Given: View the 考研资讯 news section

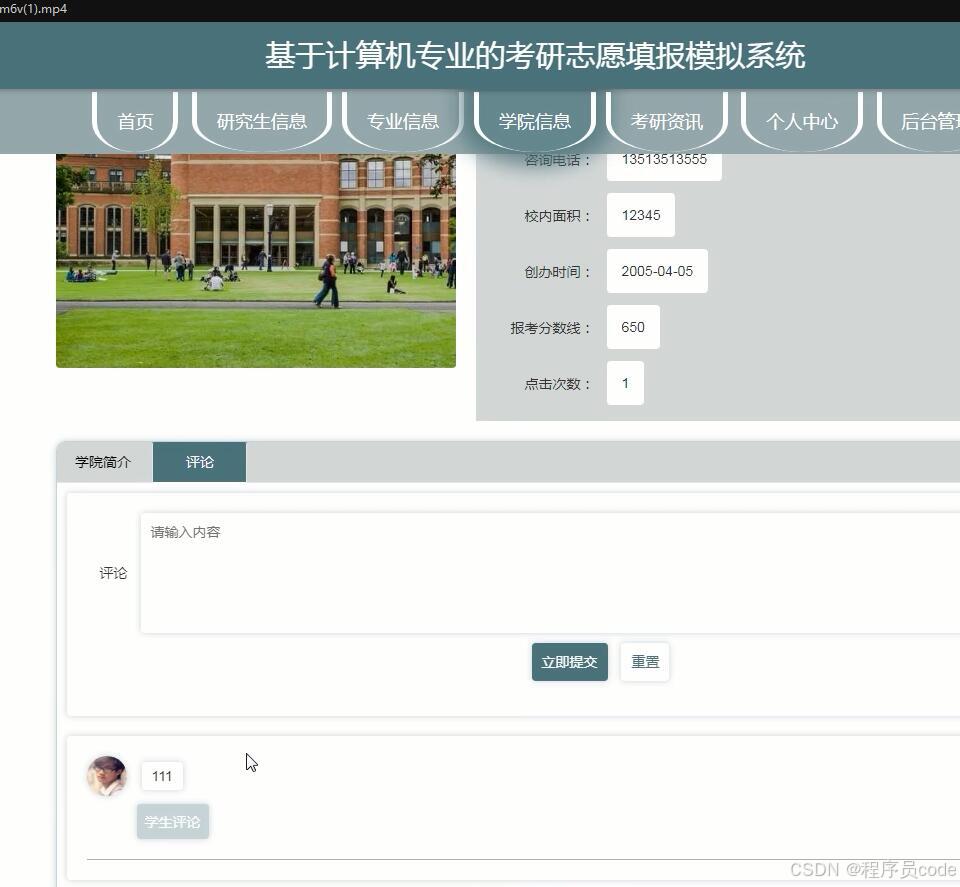Looking at the screenshot, I should click(669, 121).
